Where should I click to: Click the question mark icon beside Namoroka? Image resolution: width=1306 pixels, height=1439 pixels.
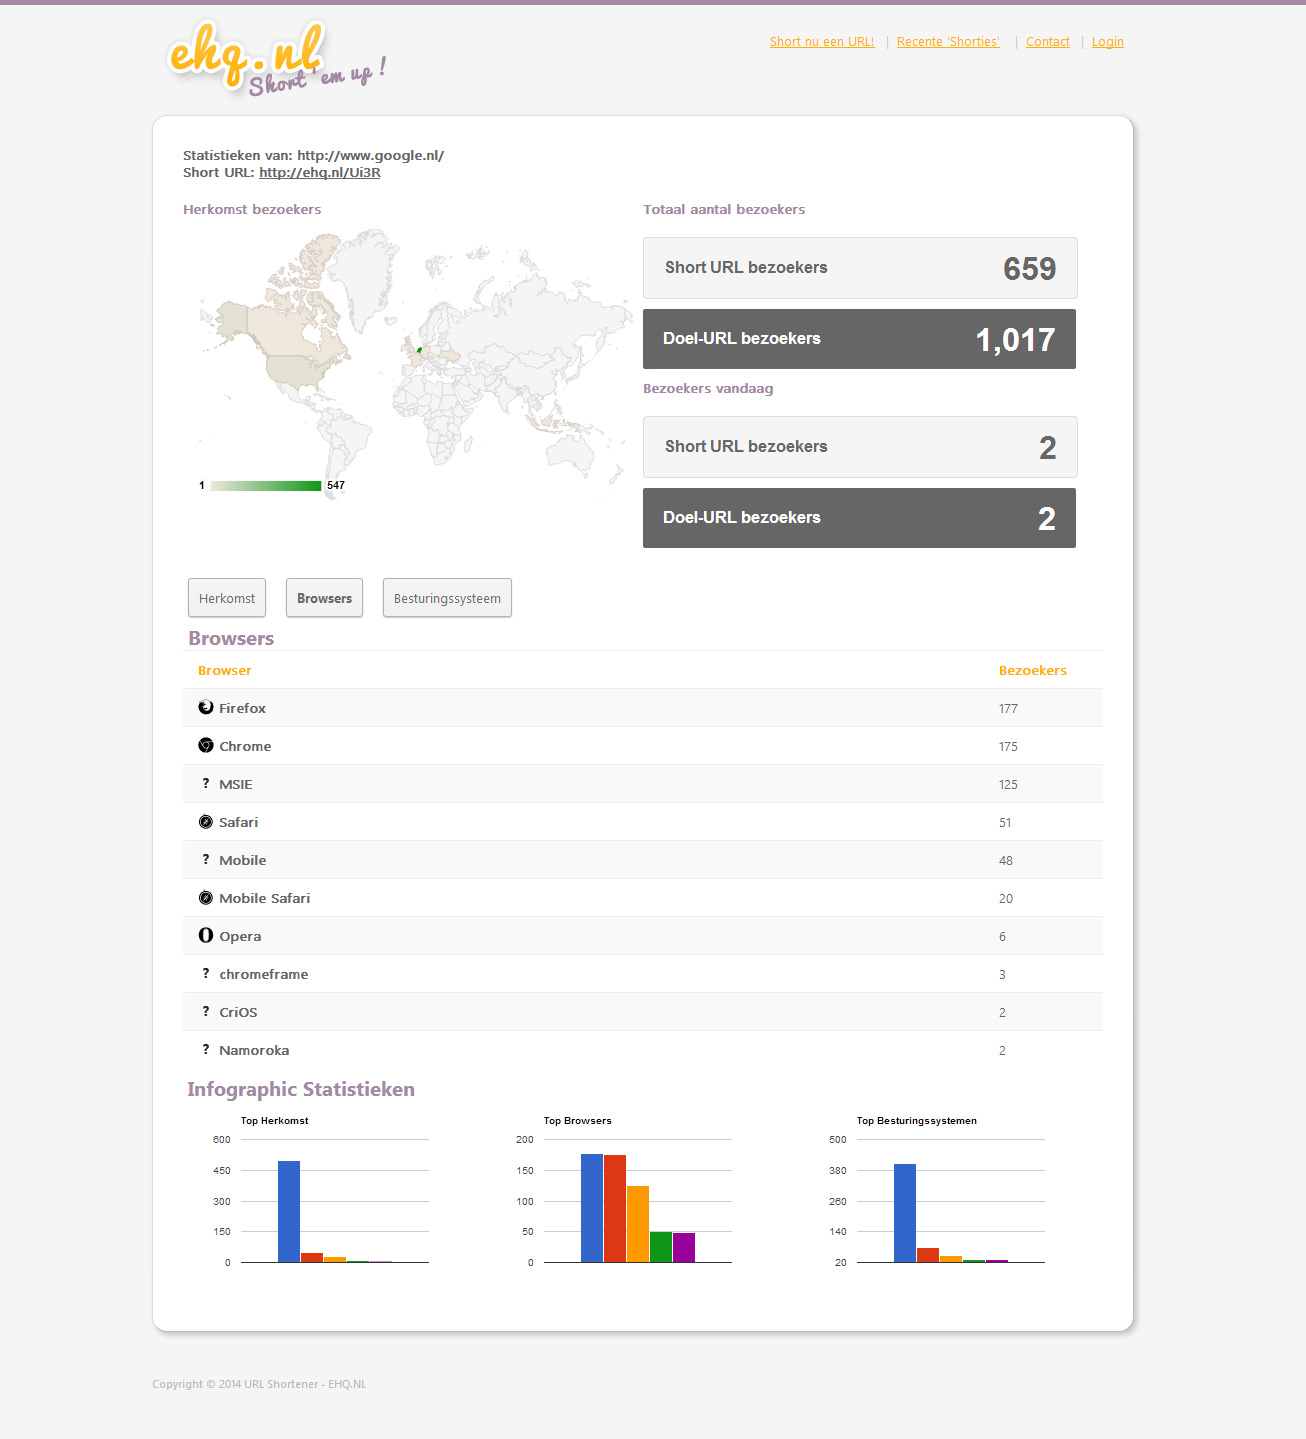click(x=206, y=1049)
